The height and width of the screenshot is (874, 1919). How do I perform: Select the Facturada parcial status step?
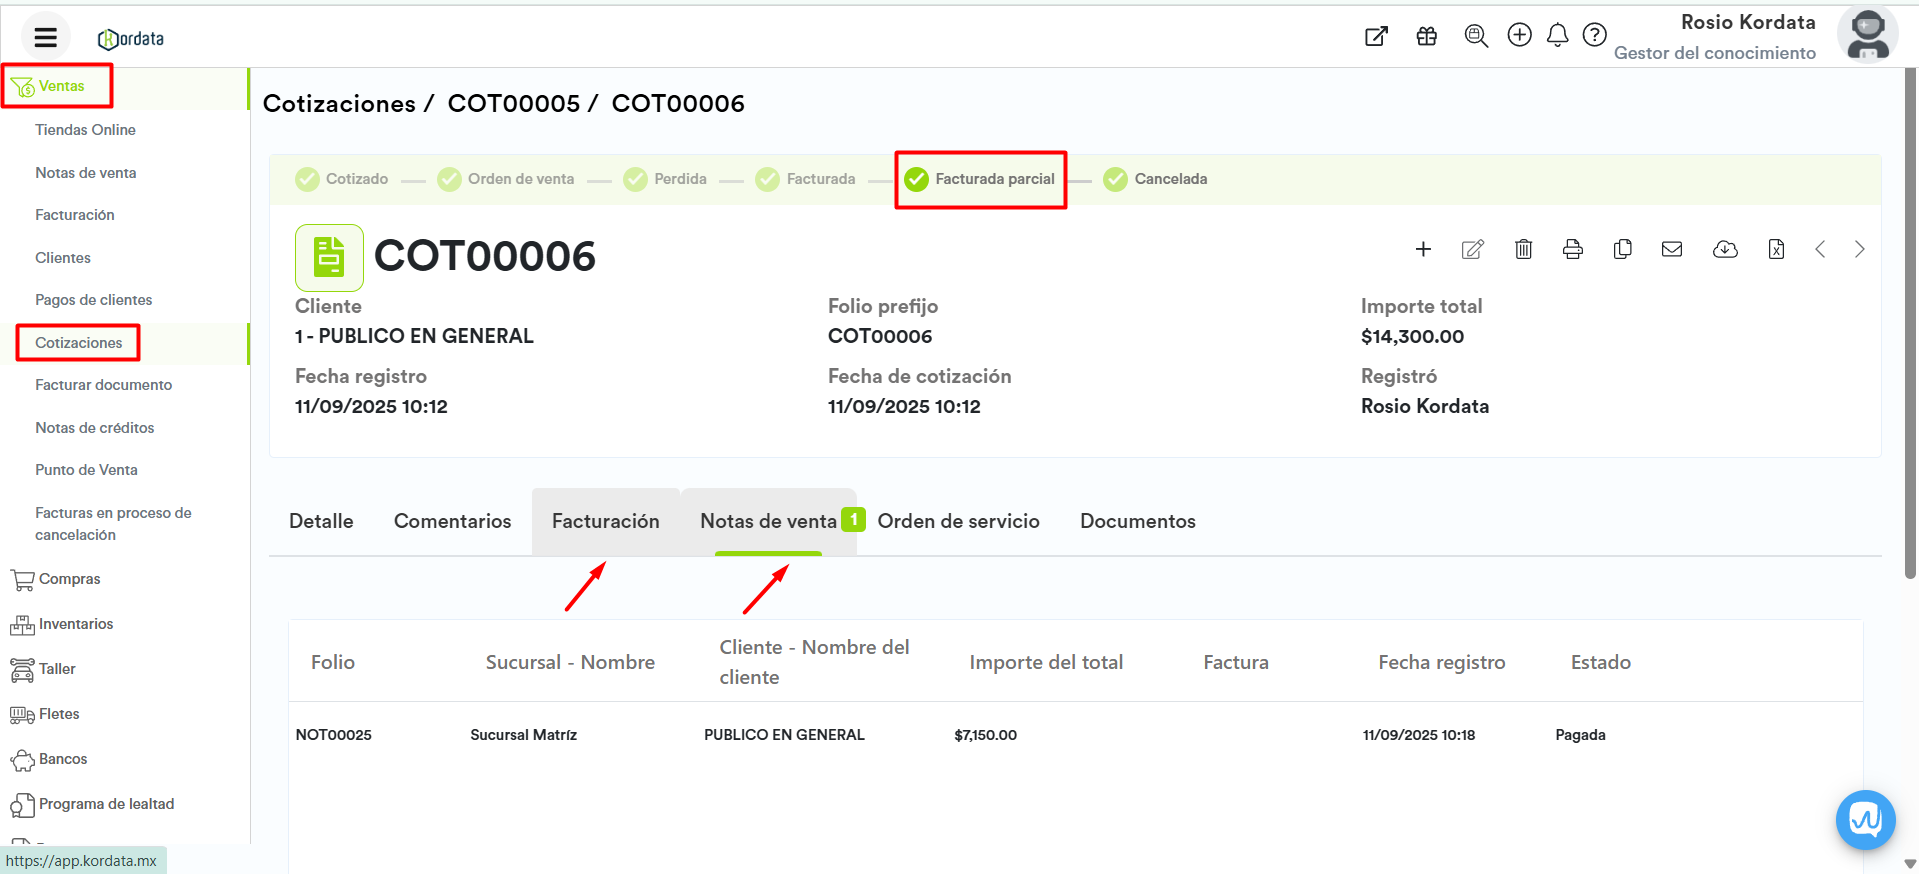980,179
